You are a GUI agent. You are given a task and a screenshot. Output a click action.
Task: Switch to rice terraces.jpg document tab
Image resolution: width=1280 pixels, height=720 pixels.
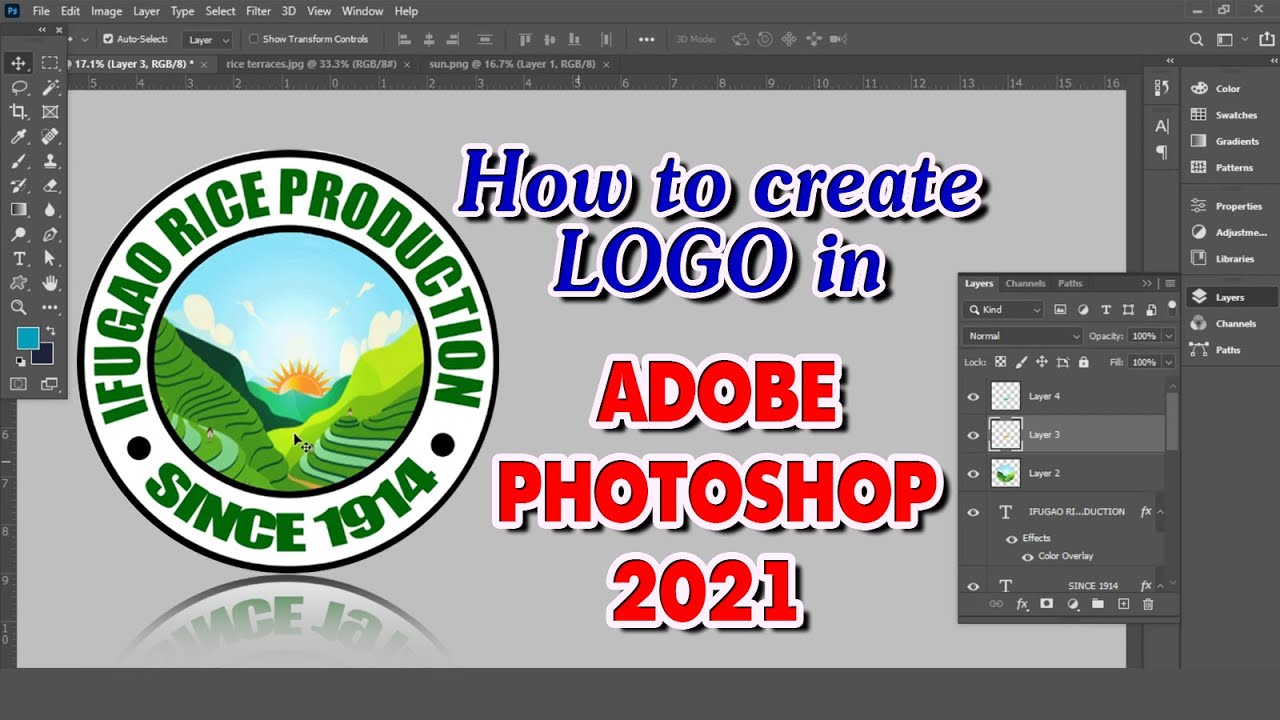[312, 64]
